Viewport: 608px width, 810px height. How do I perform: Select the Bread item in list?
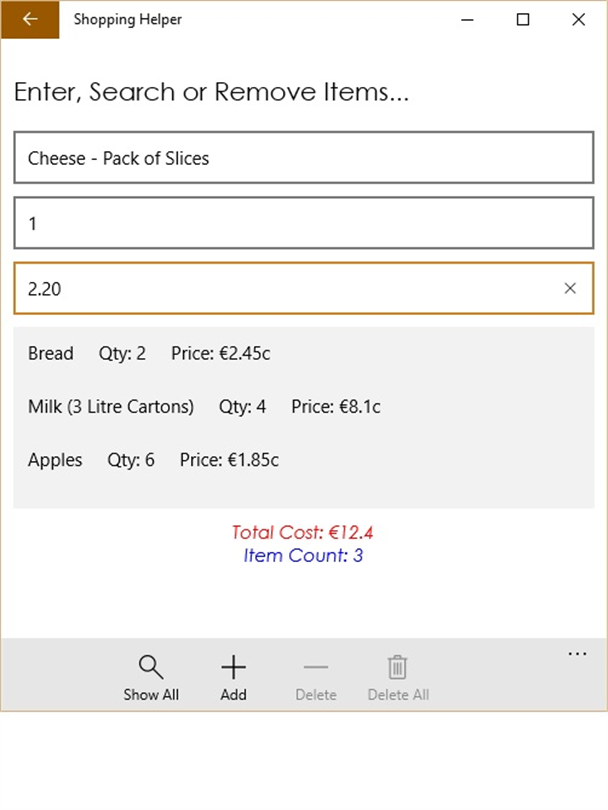(51, 353)
